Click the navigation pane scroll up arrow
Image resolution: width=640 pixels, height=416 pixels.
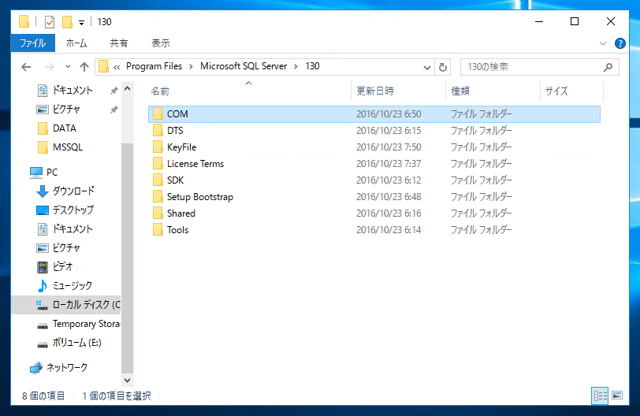(127, 89)
